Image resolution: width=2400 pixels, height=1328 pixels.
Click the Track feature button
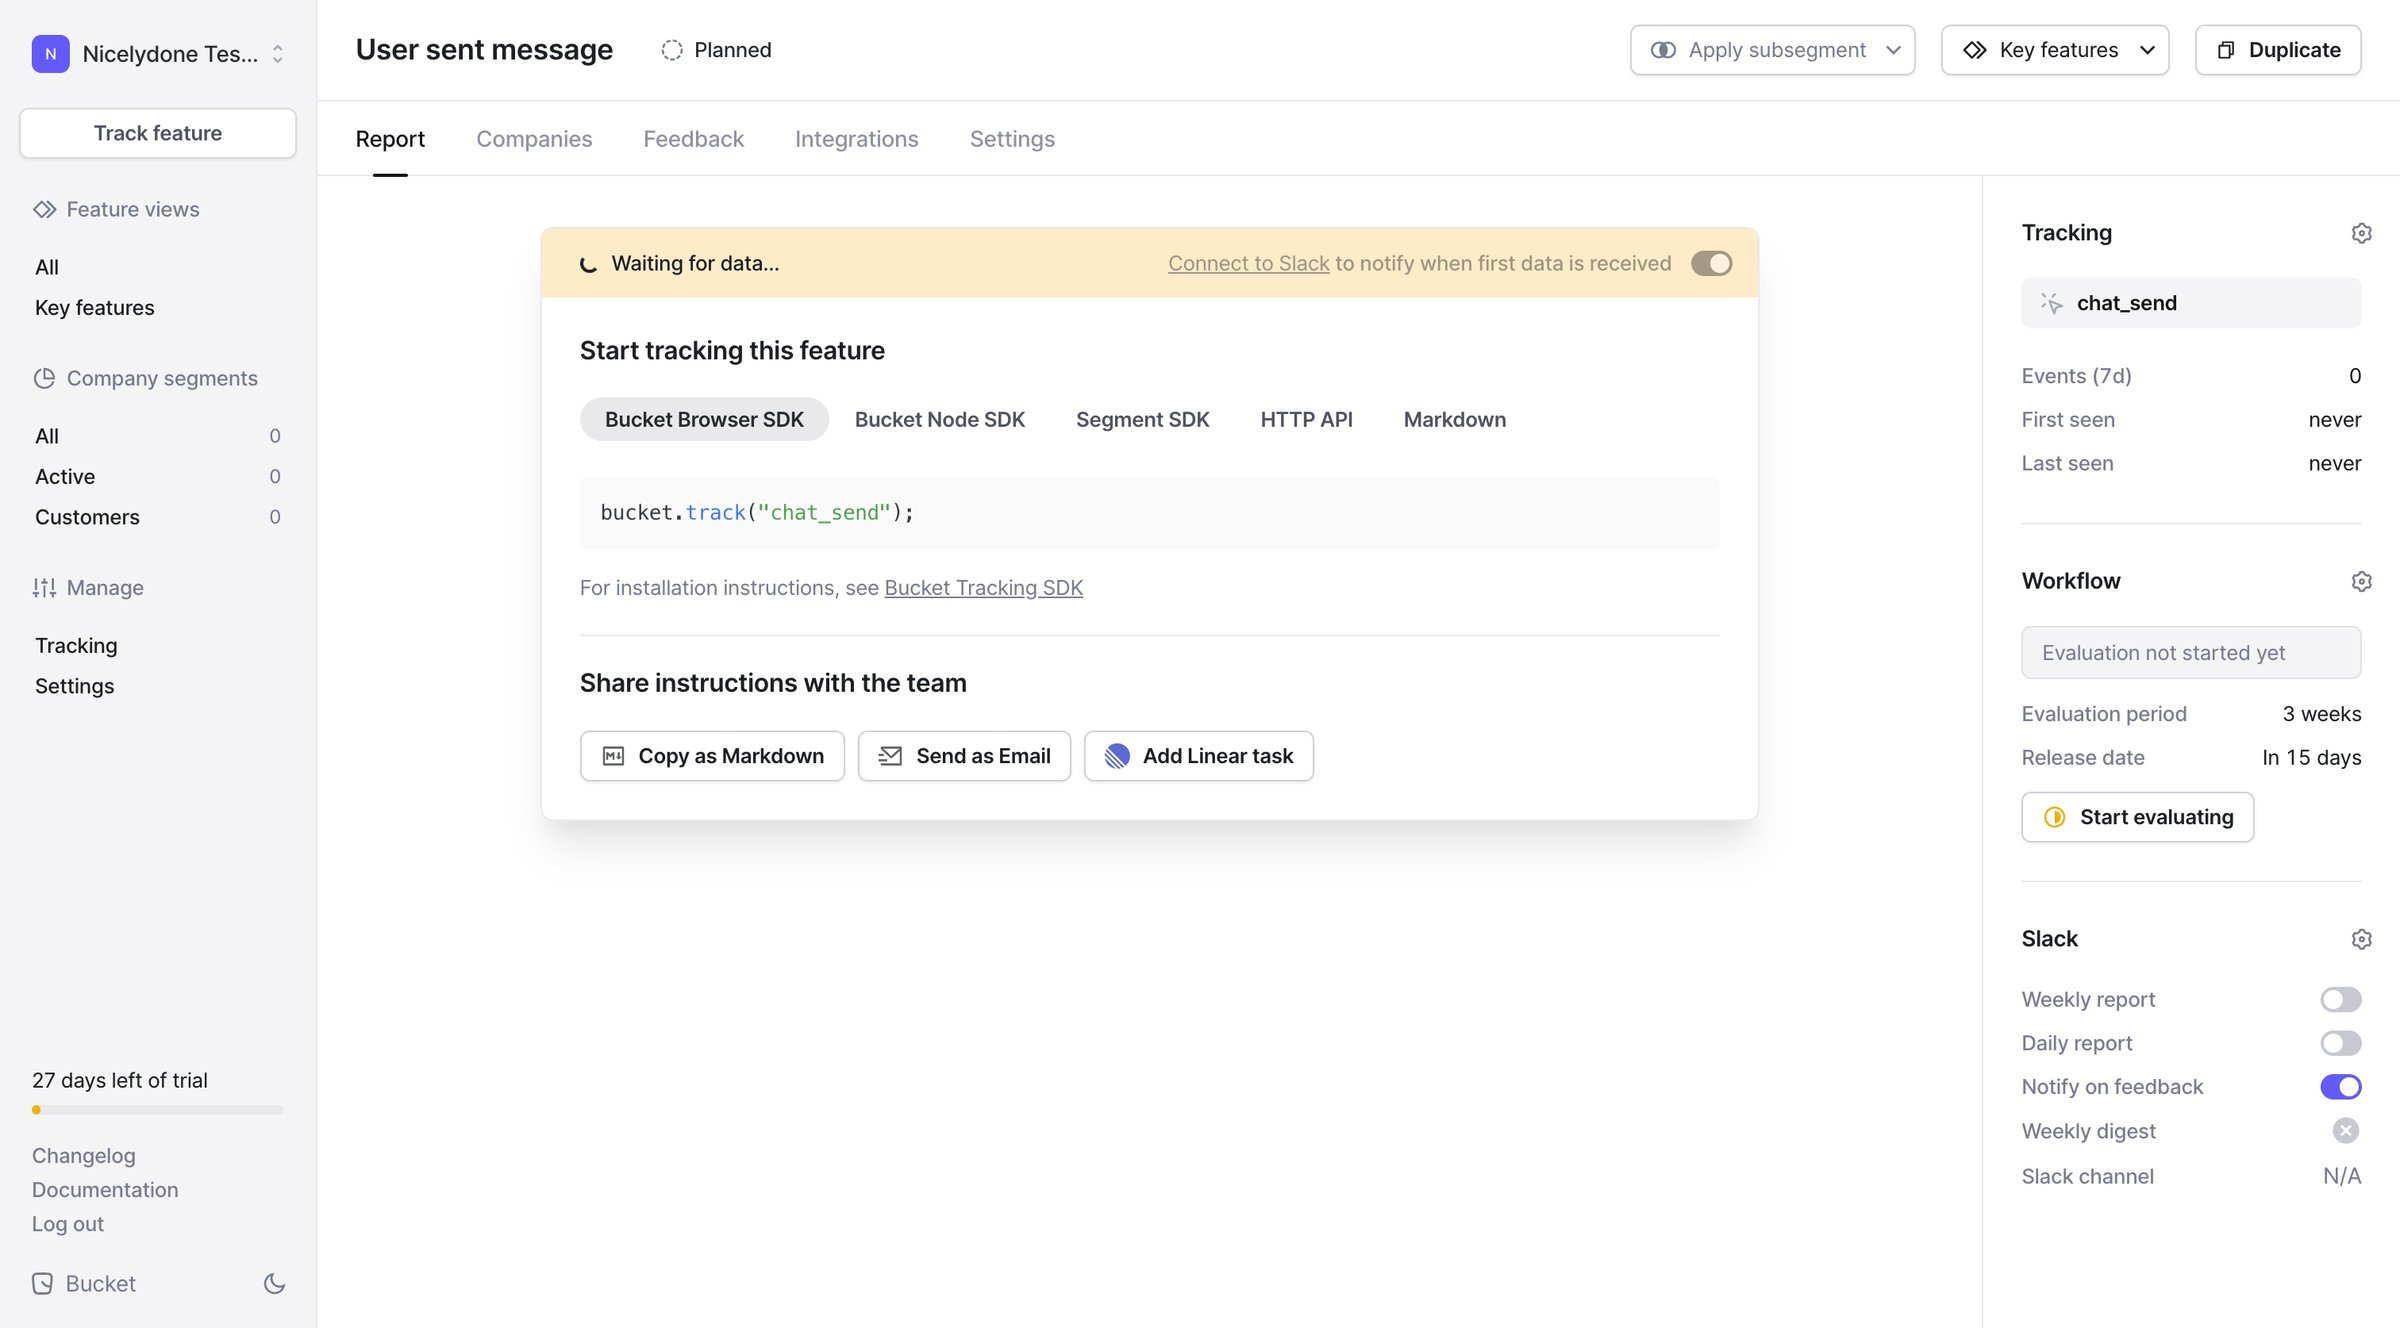coord(158,133)
